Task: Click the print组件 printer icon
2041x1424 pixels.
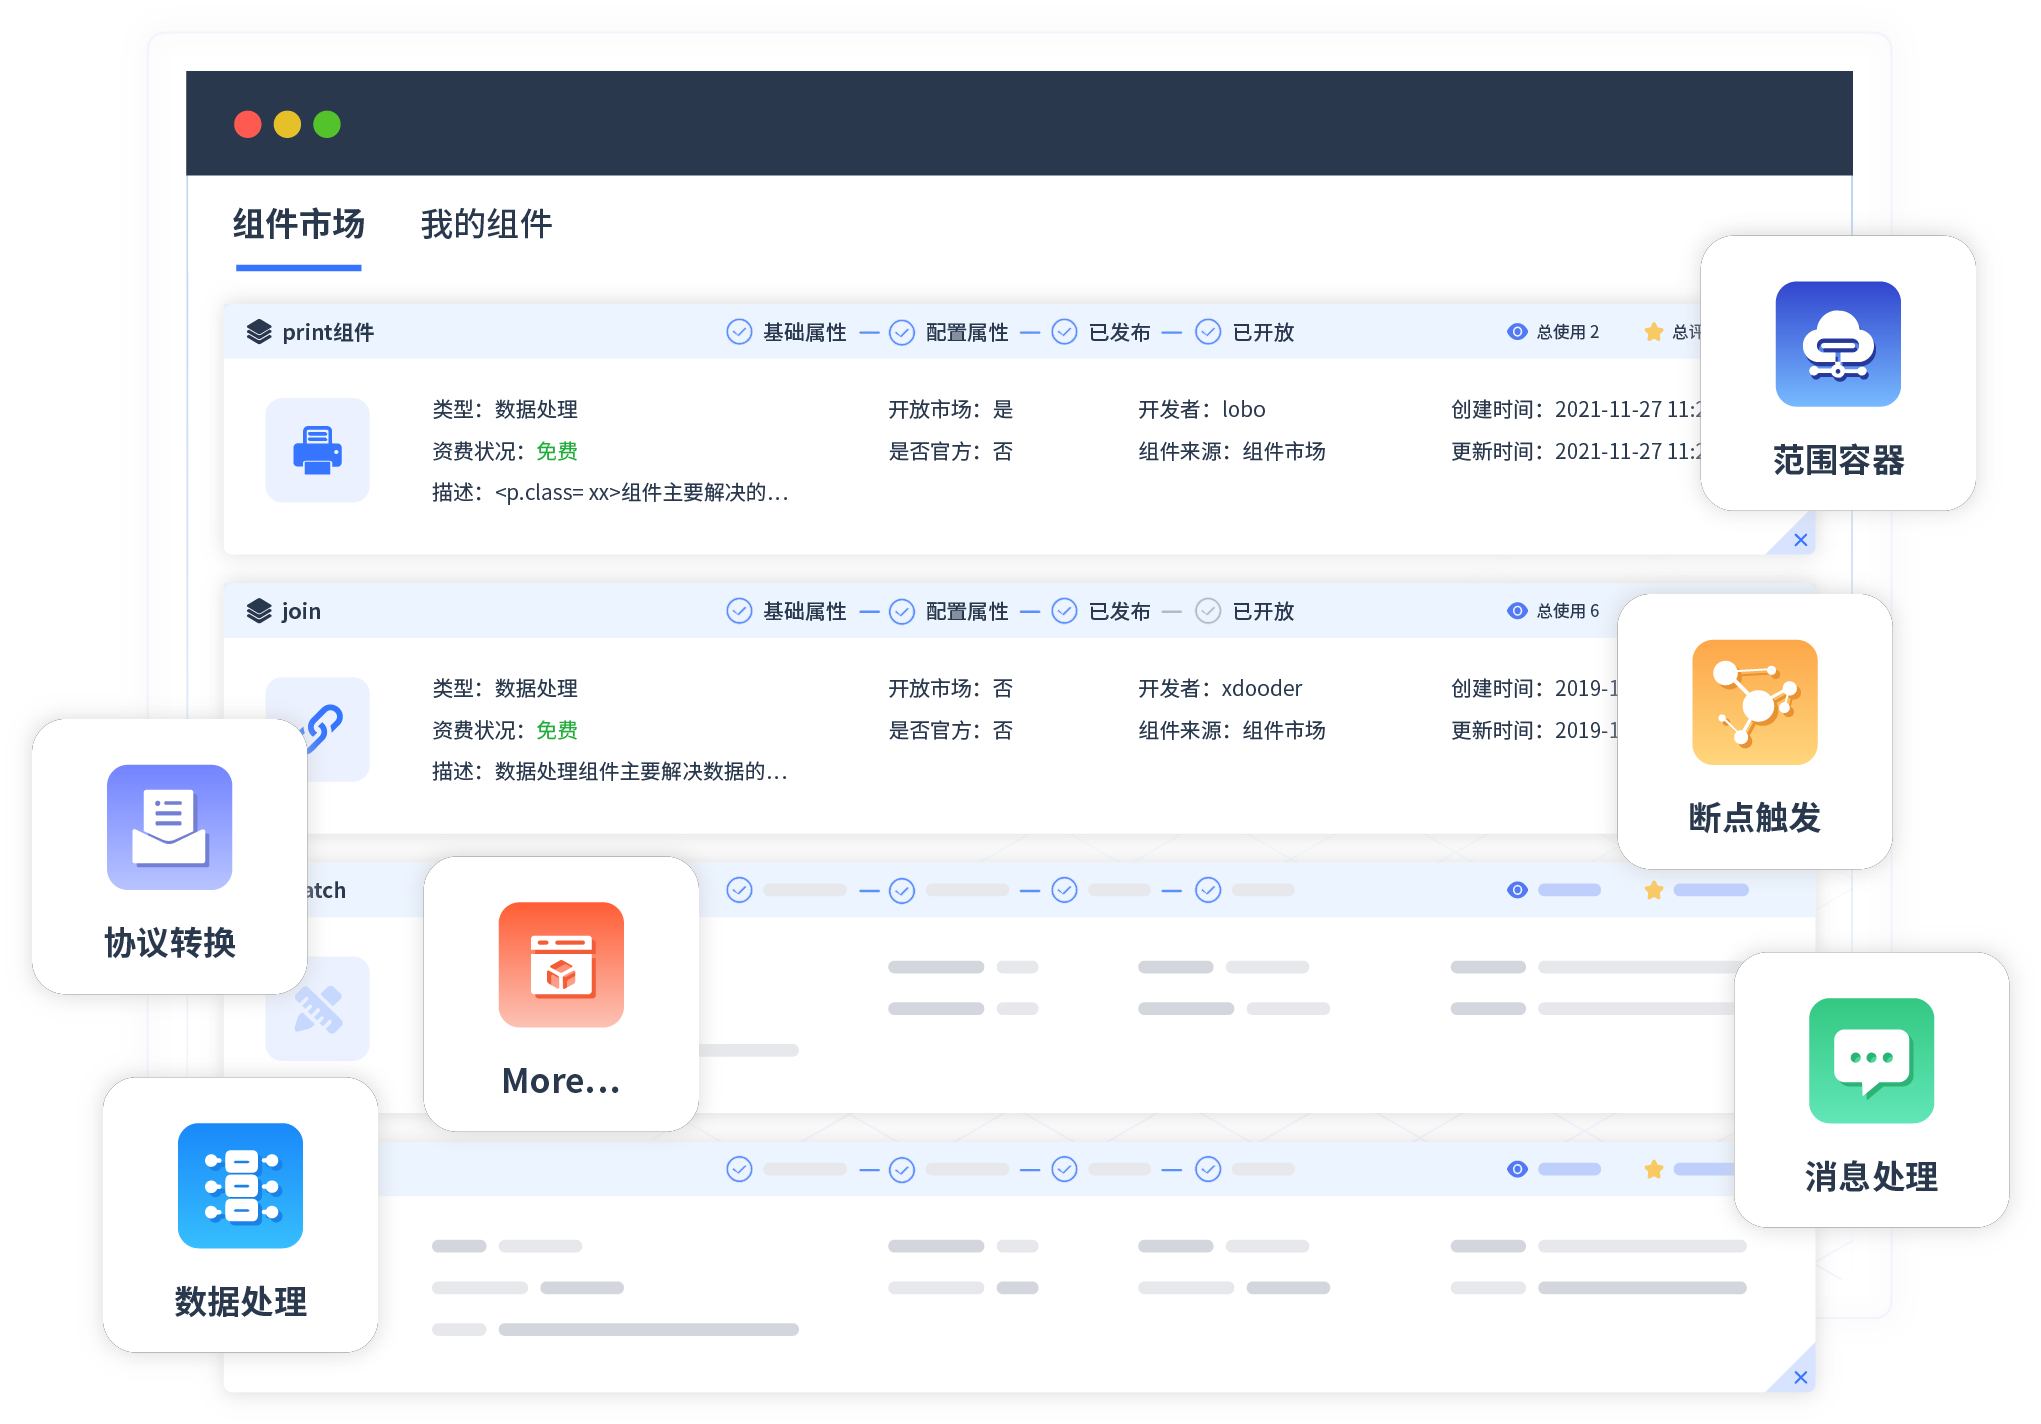Action: 317,450
